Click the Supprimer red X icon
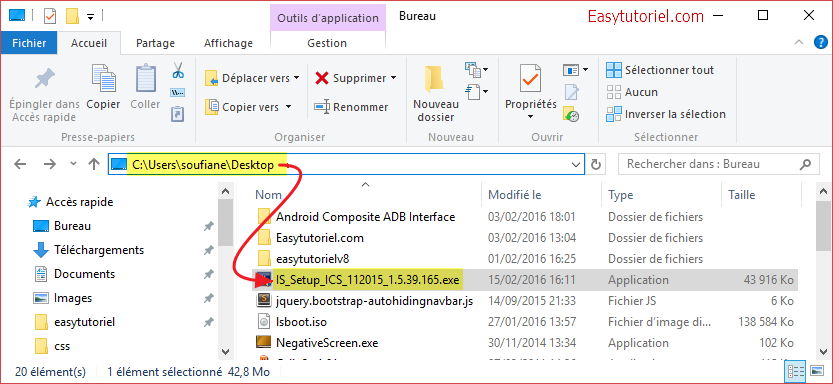Screen dimensions: 833x384 (x=322, y=79)
